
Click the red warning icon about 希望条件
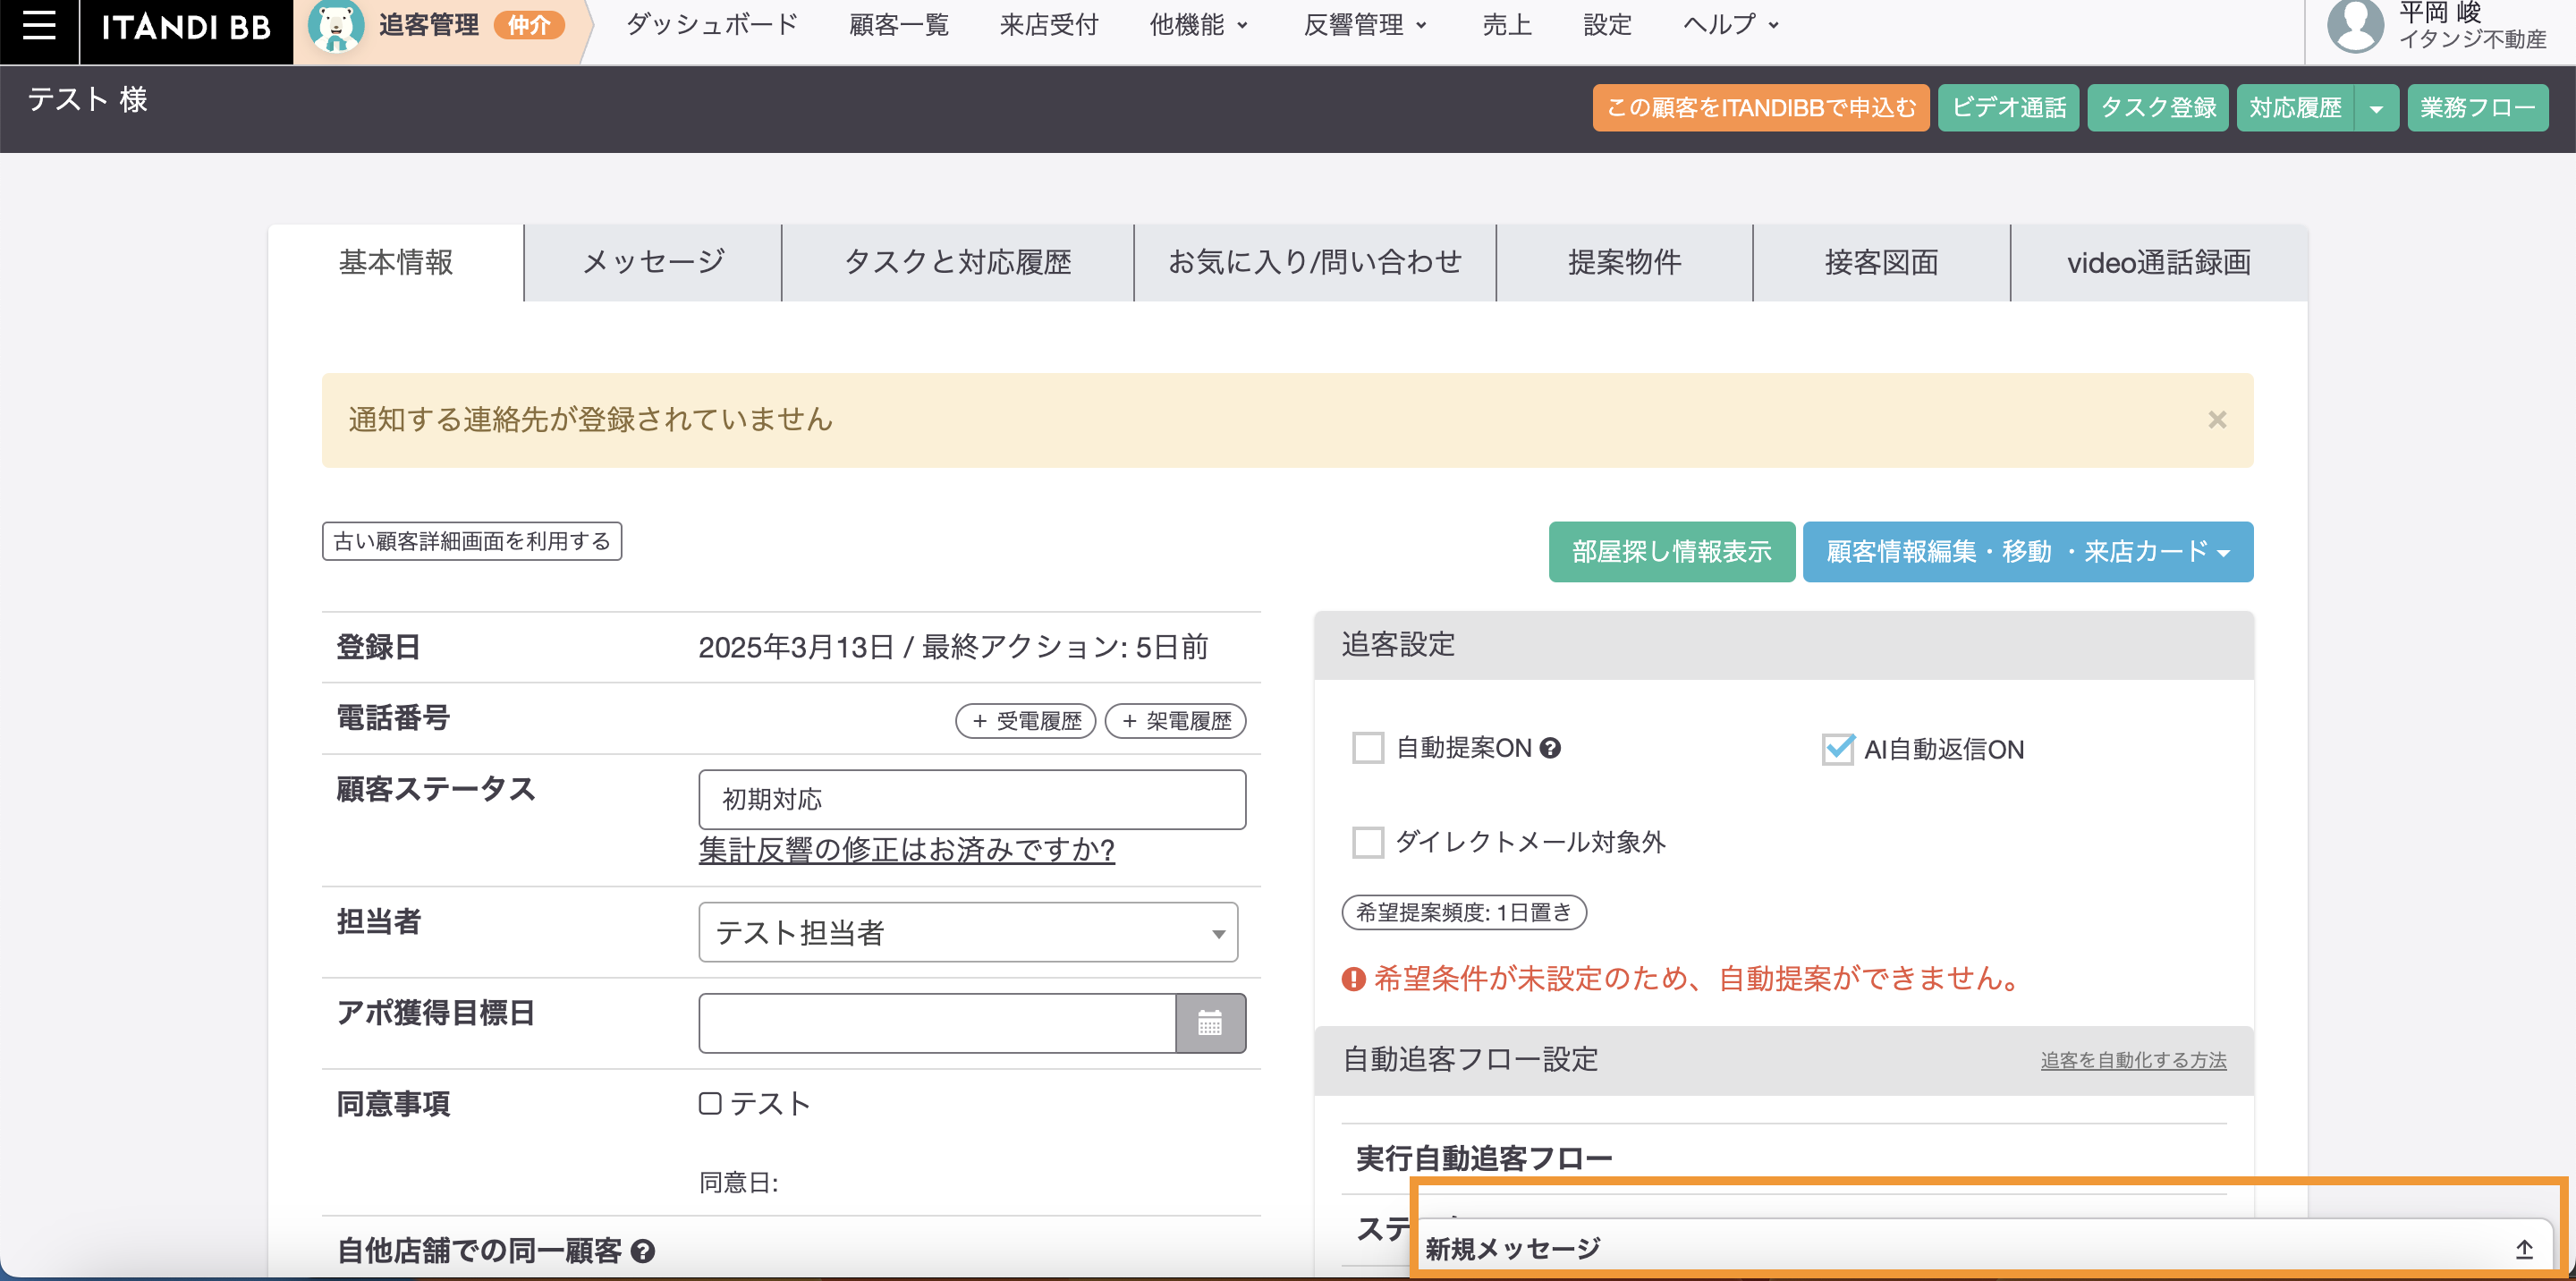(x=1353, y=979)
